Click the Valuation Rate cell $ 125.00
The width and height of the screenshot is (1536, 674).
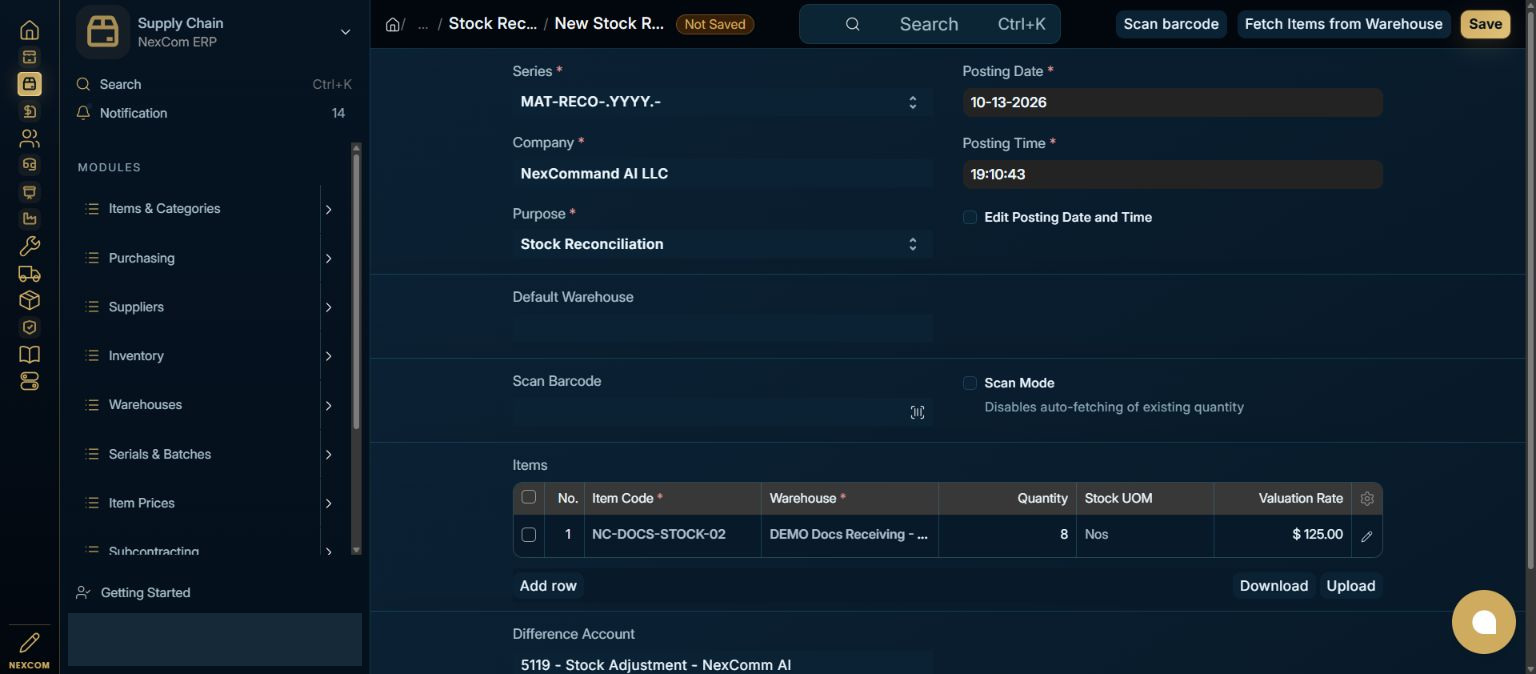(x=1282, y=535)
